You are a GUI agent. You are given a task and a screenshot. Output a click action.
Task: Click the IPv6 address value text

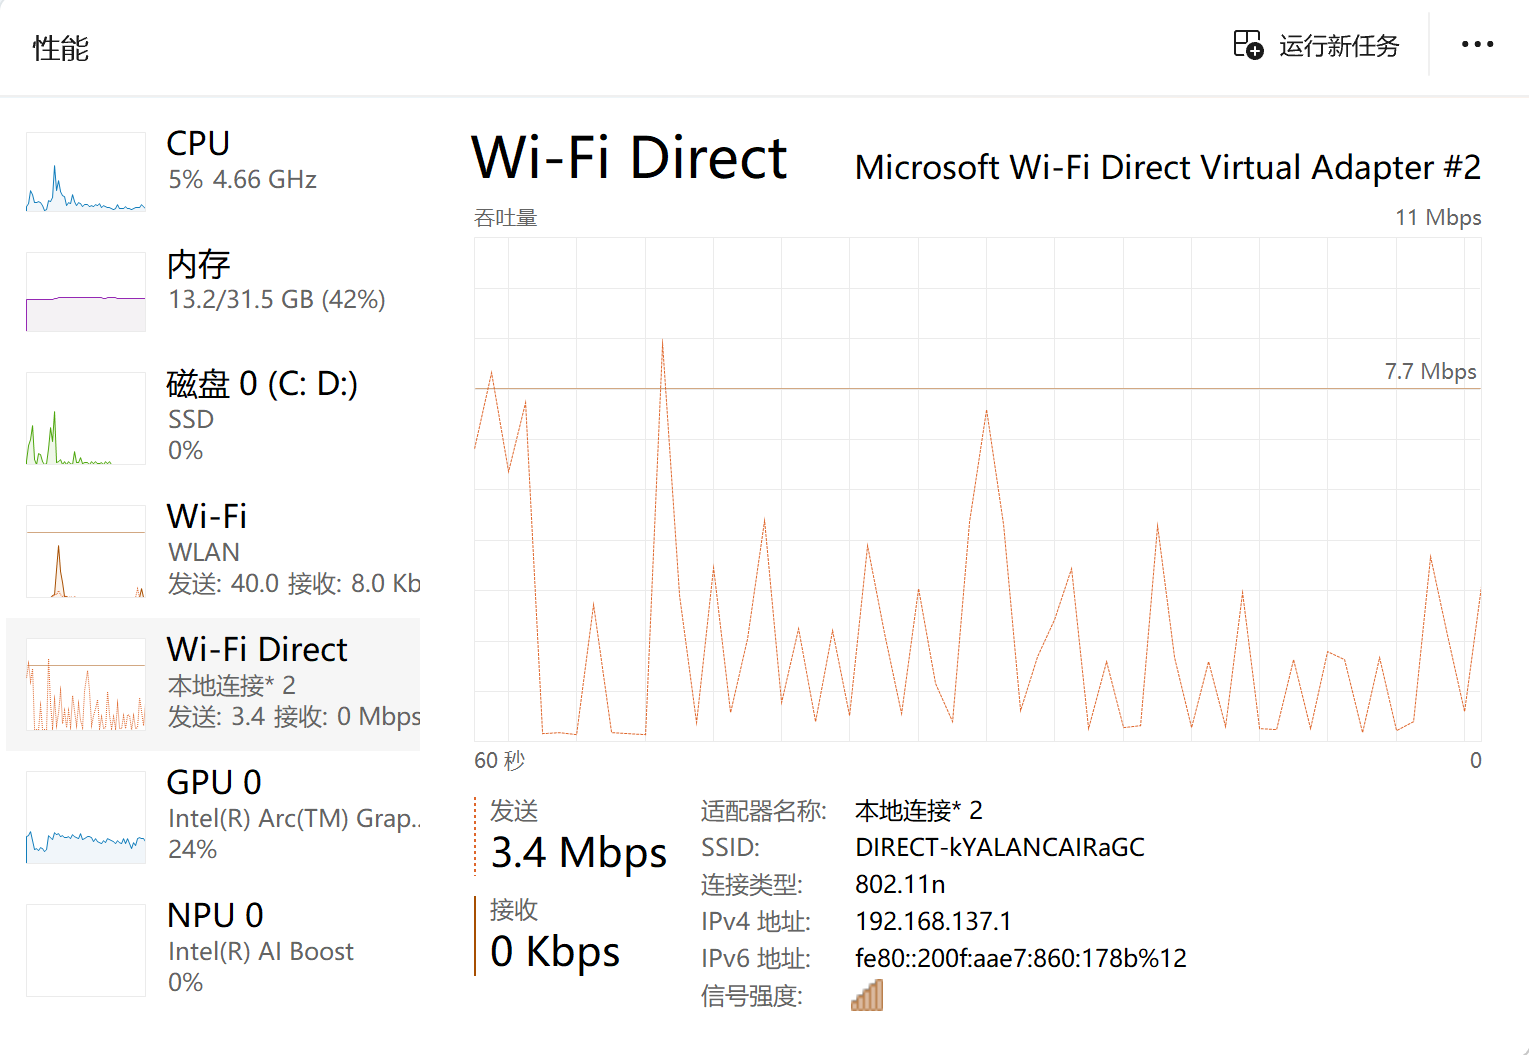(1021, 958)
